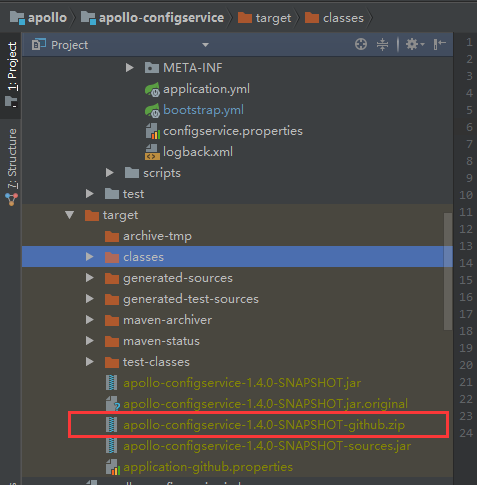Viewport: 477px width, 485px height.
Task: Click the logback.xml file icon
Action: click(x=152, y=152)
